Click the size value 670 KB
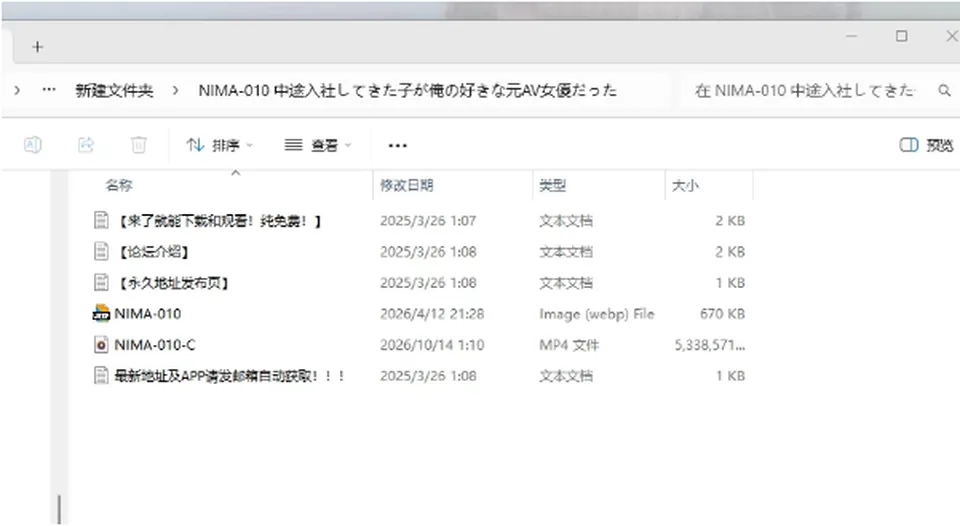The width and height of the screenshot is (960, 526). click(722, 314)
